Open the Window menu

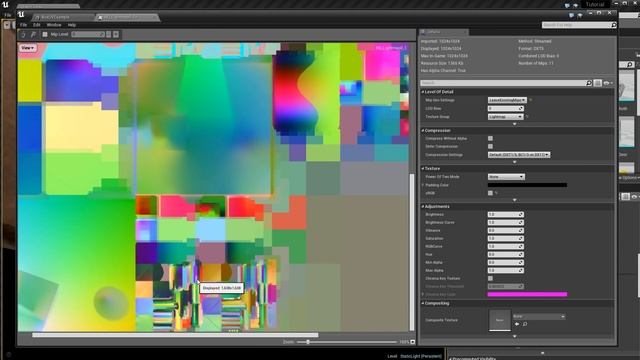click(x=54, y=25)
